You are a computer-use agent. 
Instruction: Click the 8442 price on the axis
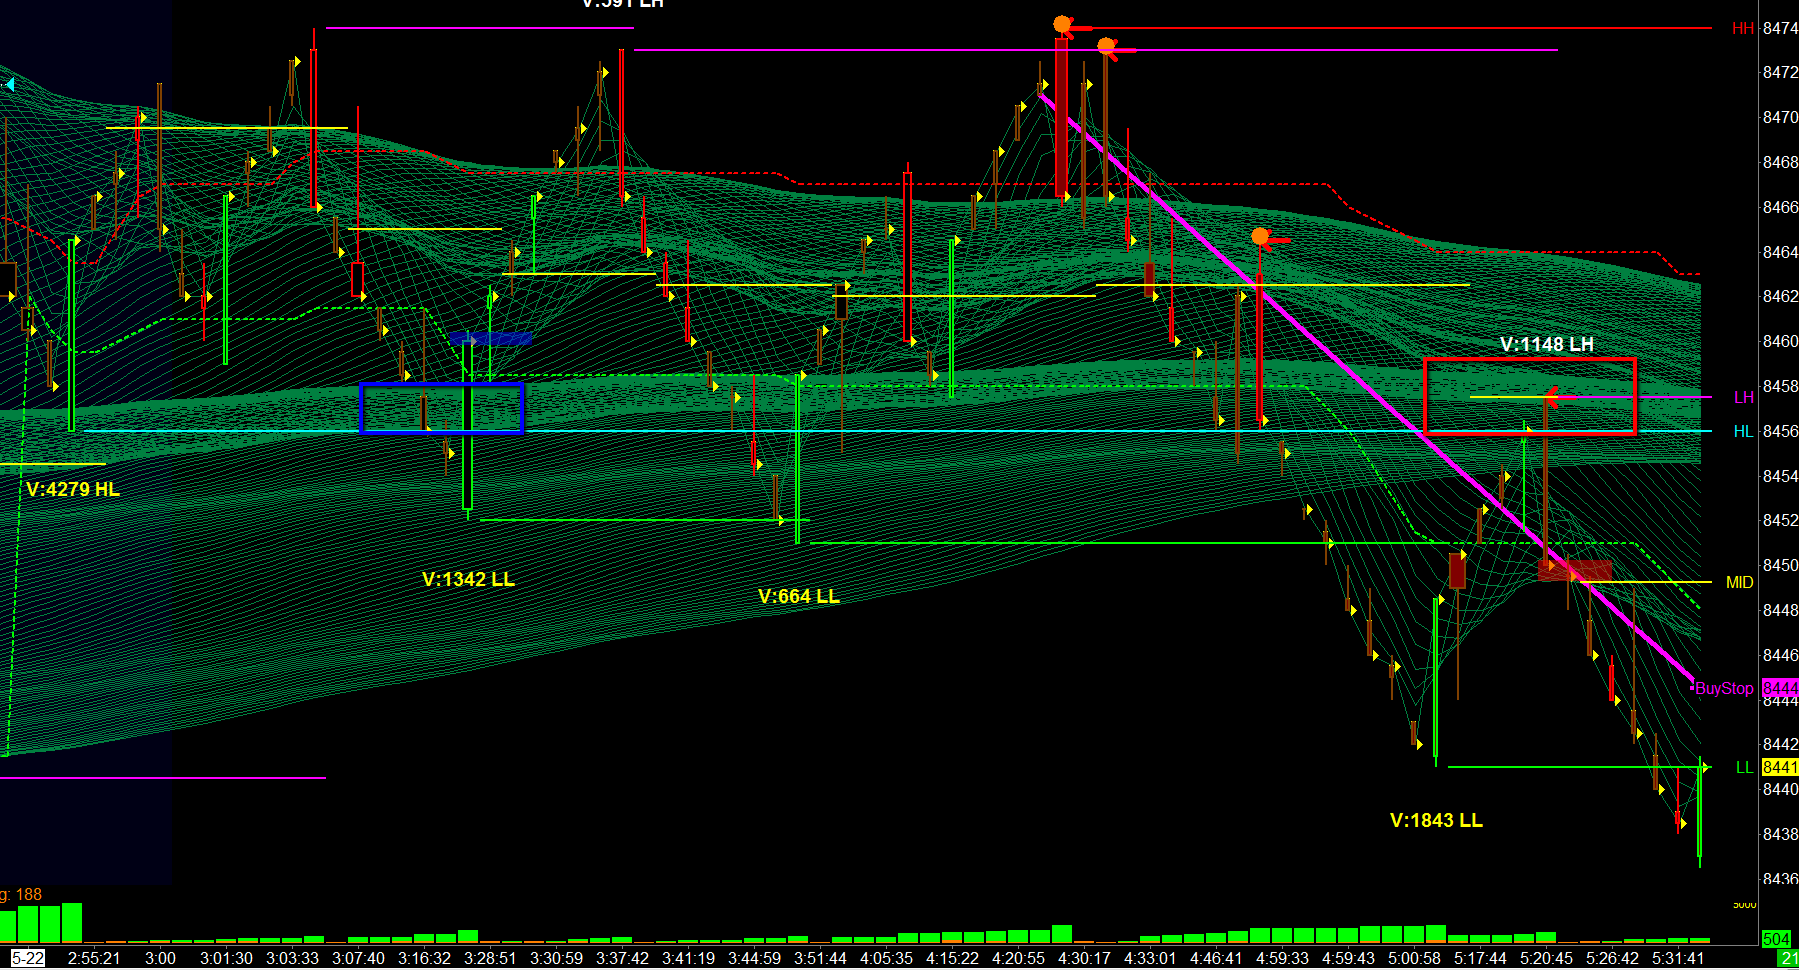(1780, 744)
